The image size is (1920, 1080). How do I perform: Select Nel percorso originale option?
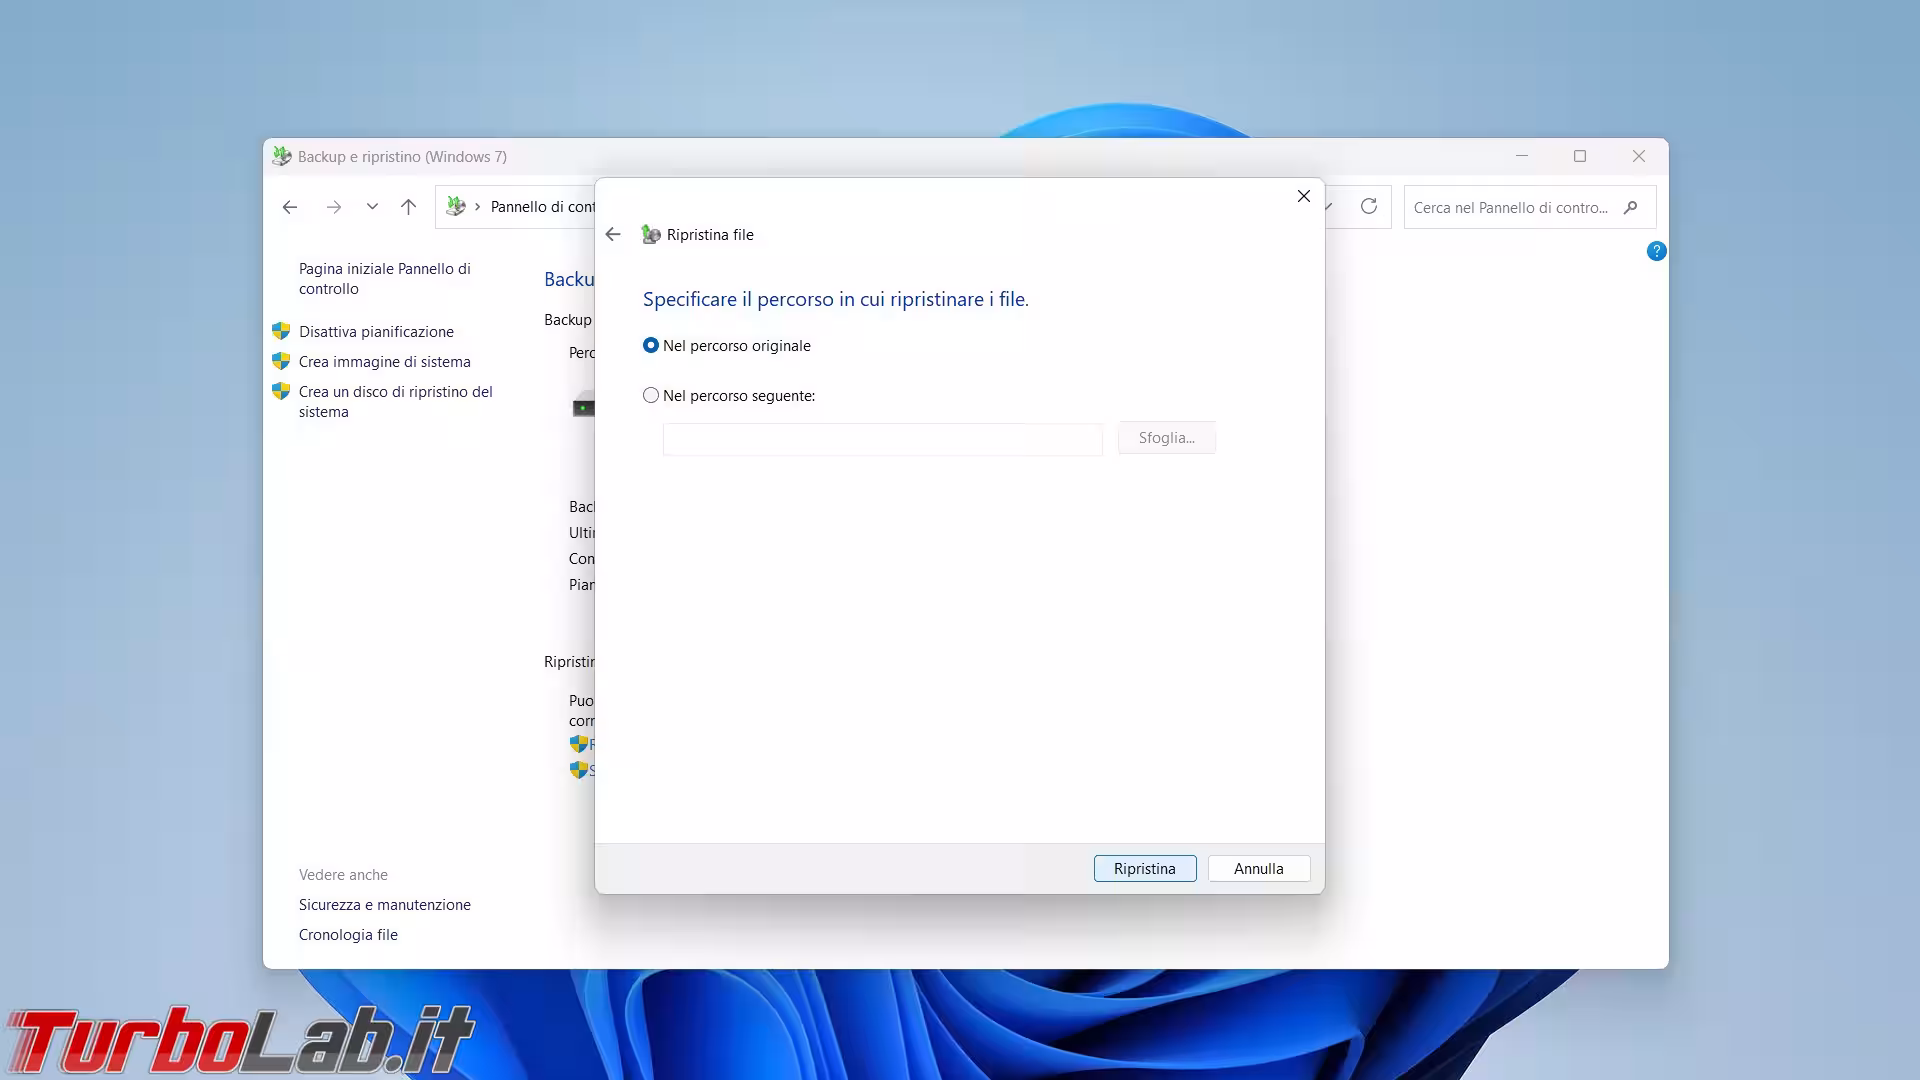(x=651, y=345)
